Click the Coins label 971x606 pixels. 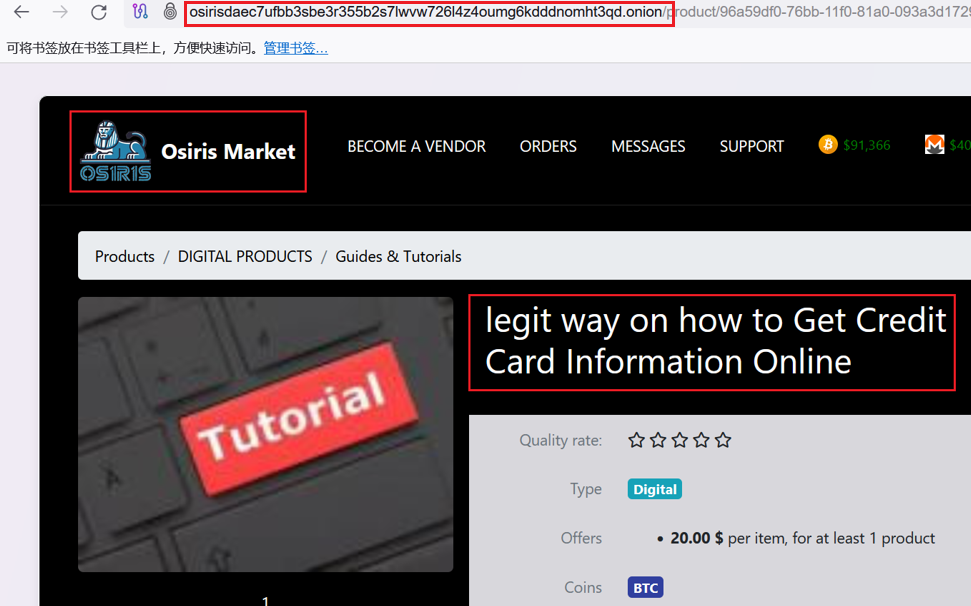583,587
